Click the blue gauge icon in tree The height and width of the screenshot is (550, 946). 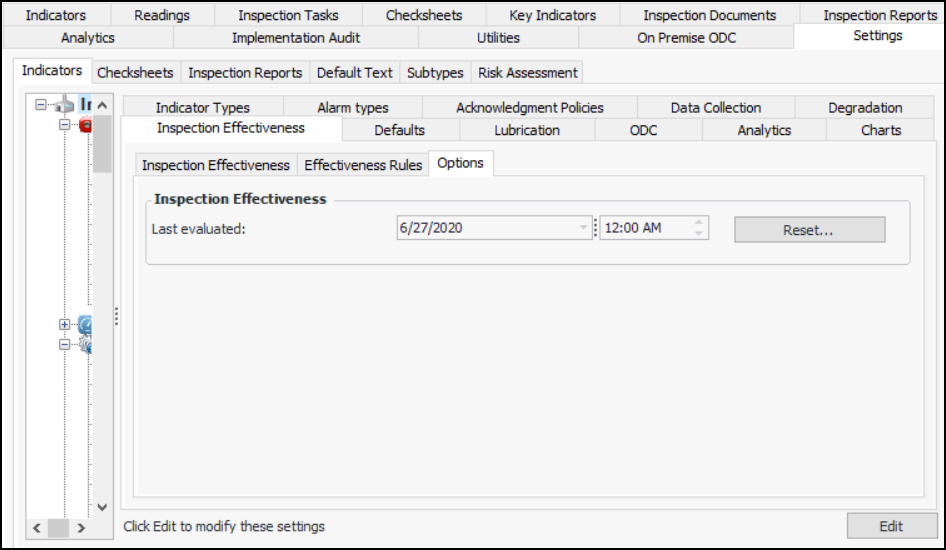point(85,324)
